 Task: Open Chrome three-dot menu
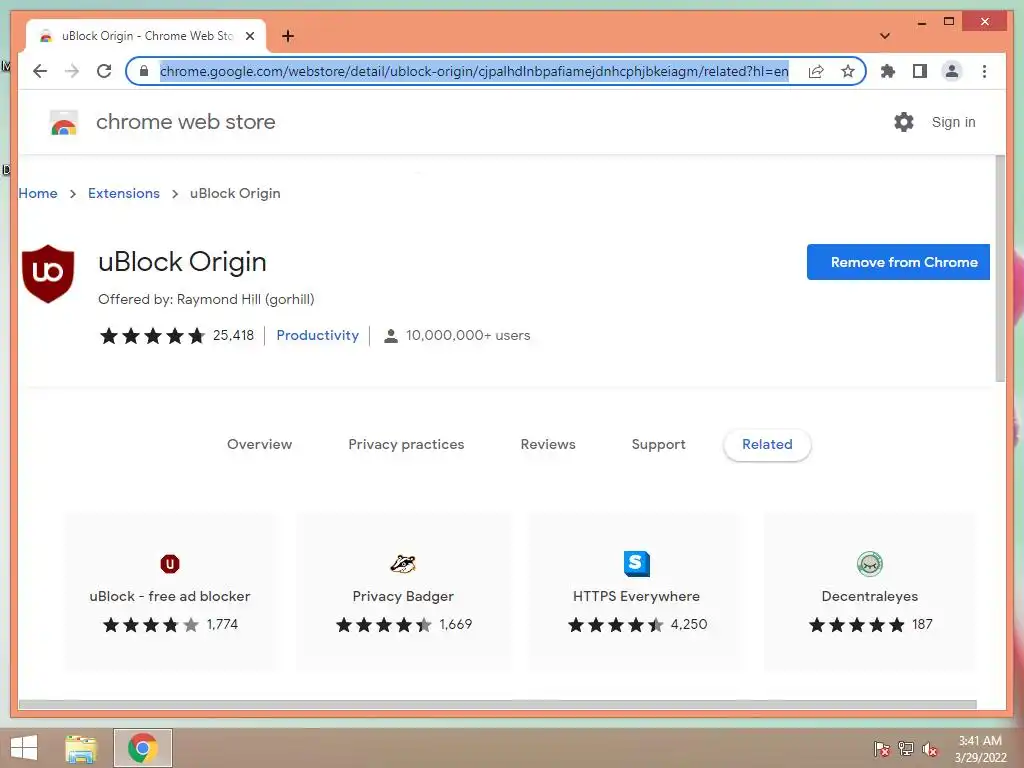(x=984, y=71)
